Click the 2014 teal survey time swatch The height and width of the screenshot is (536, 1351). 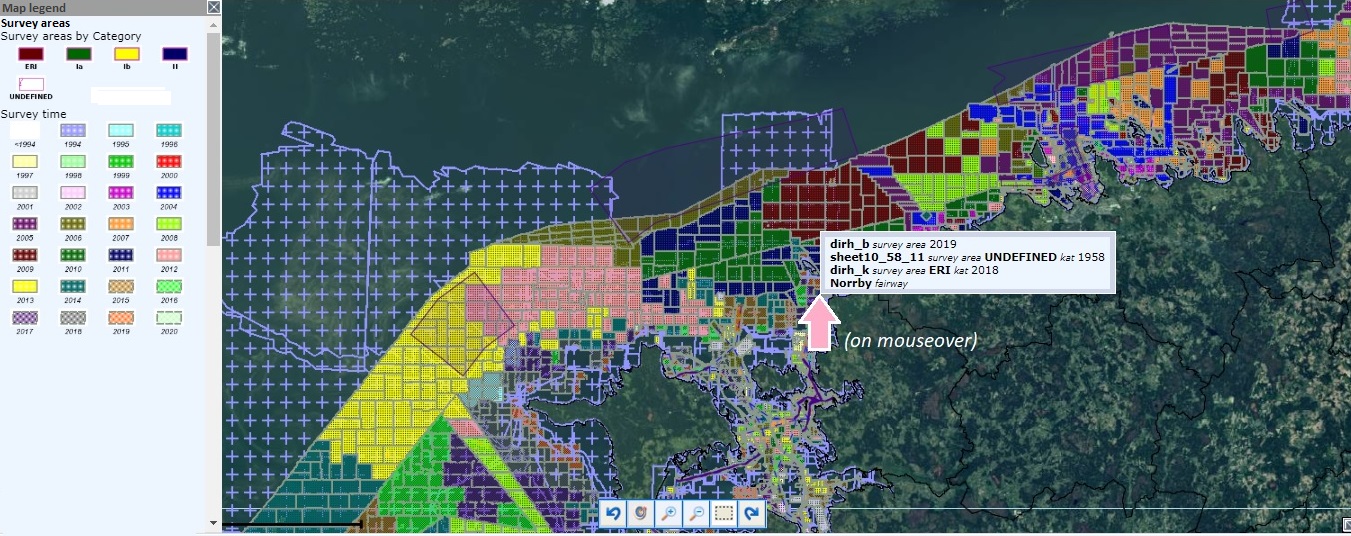[73, 285]
